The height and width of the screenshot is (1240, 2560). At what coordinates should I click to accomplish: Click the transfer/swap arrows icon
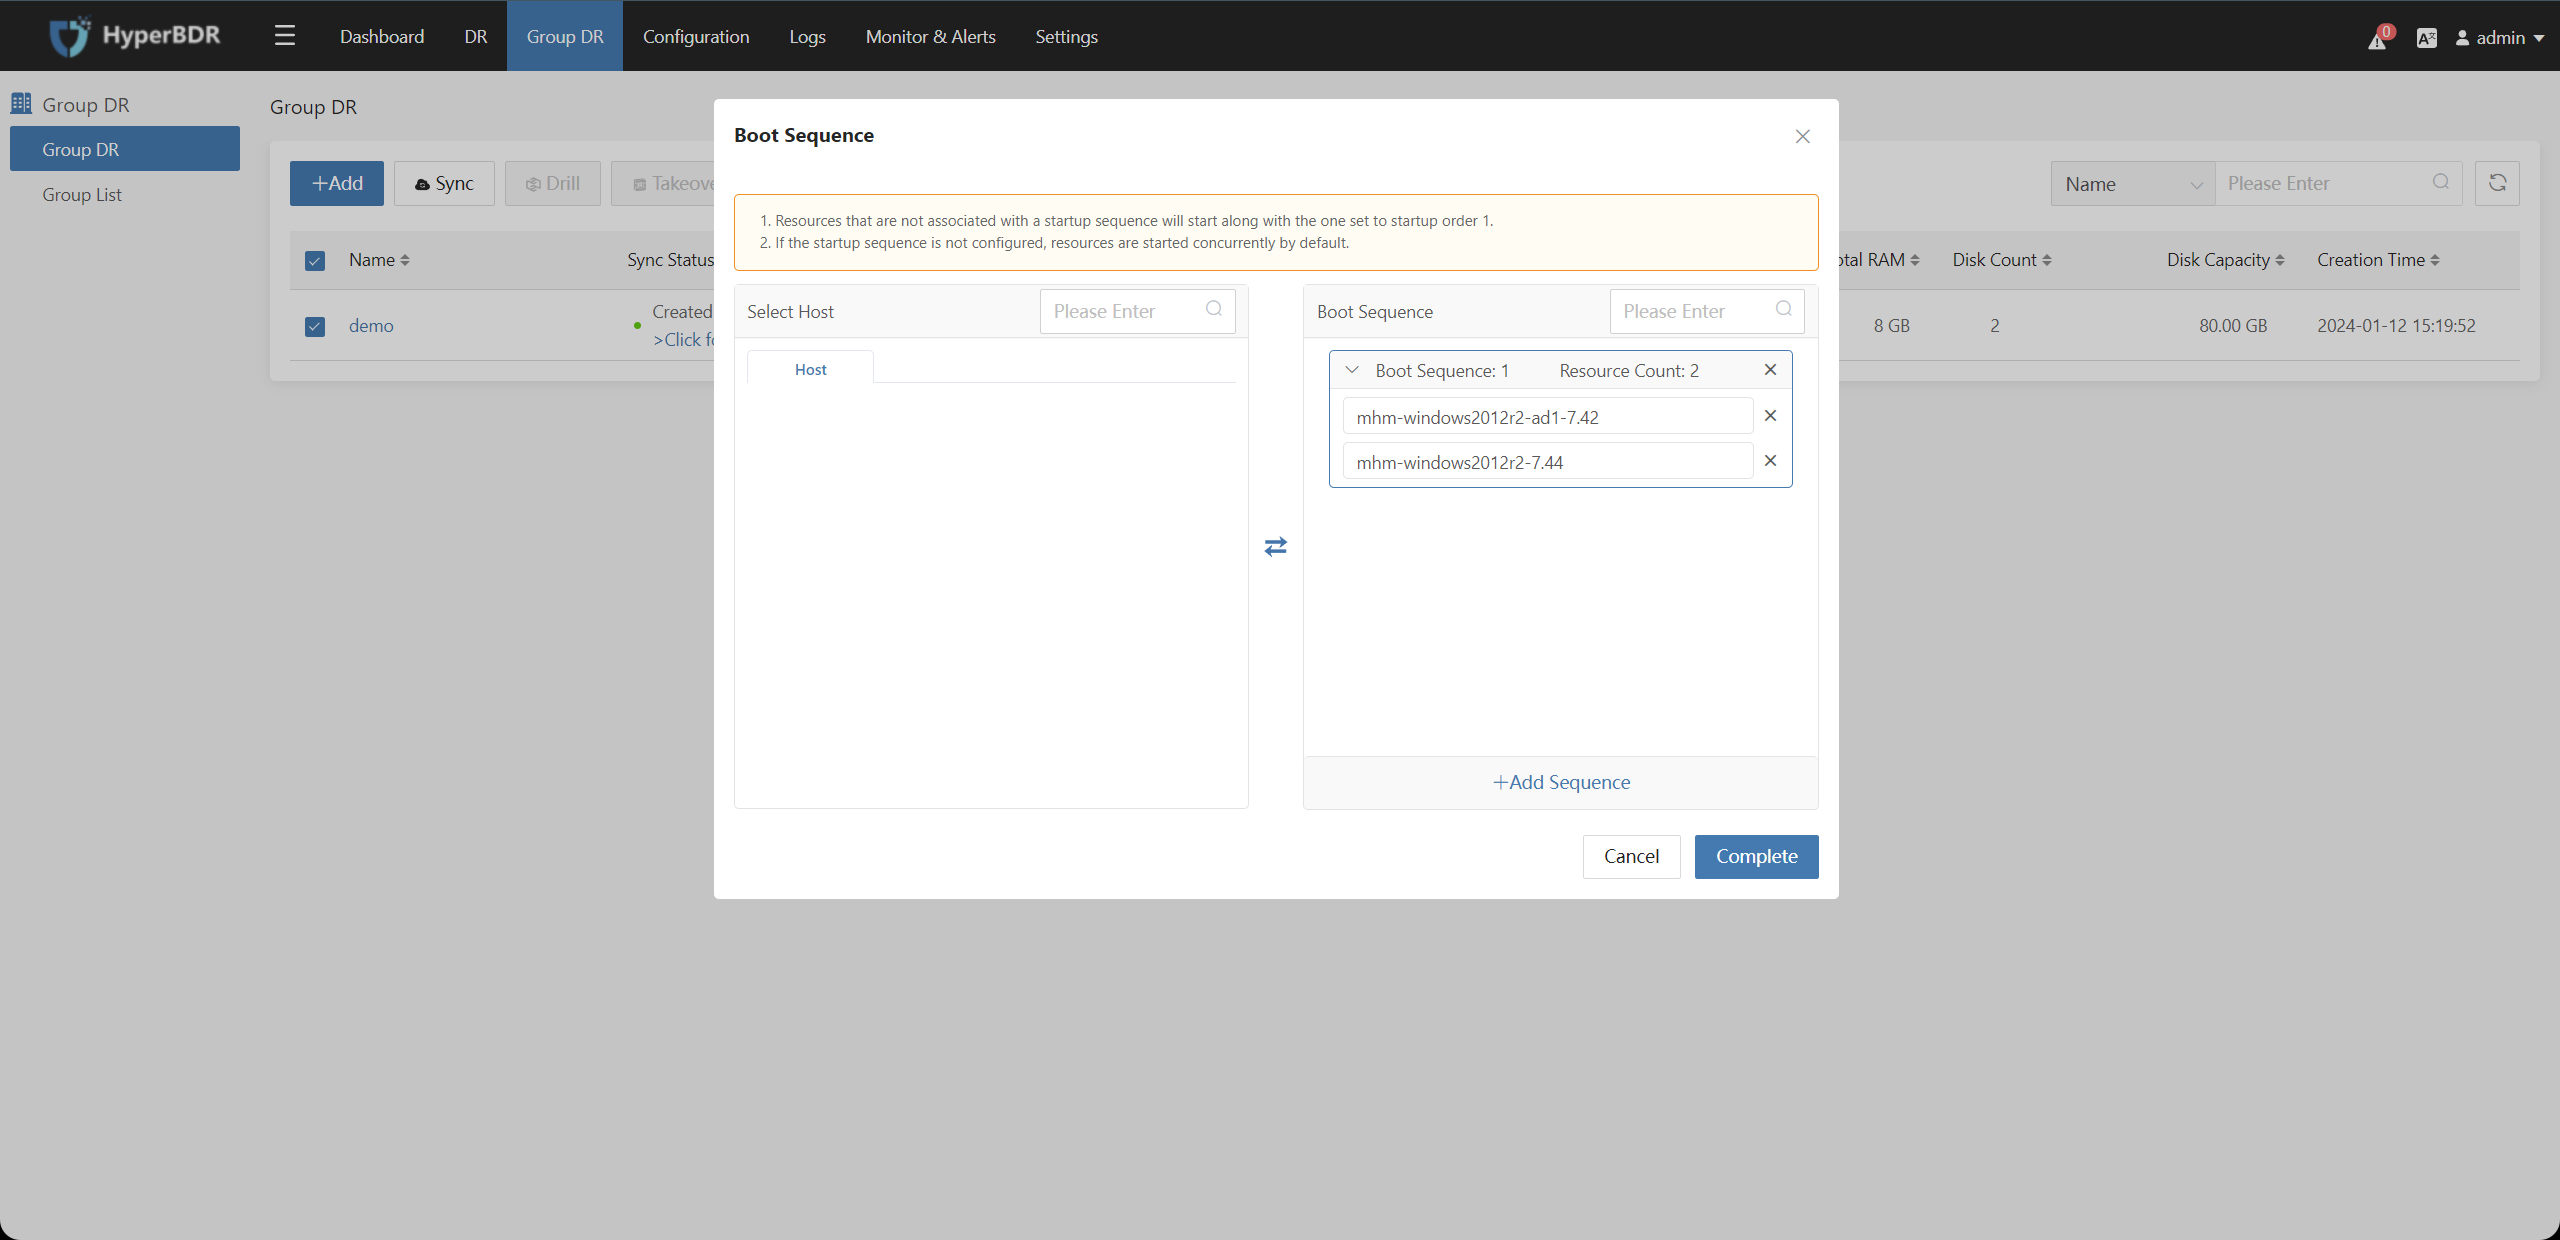point(1275,547)
